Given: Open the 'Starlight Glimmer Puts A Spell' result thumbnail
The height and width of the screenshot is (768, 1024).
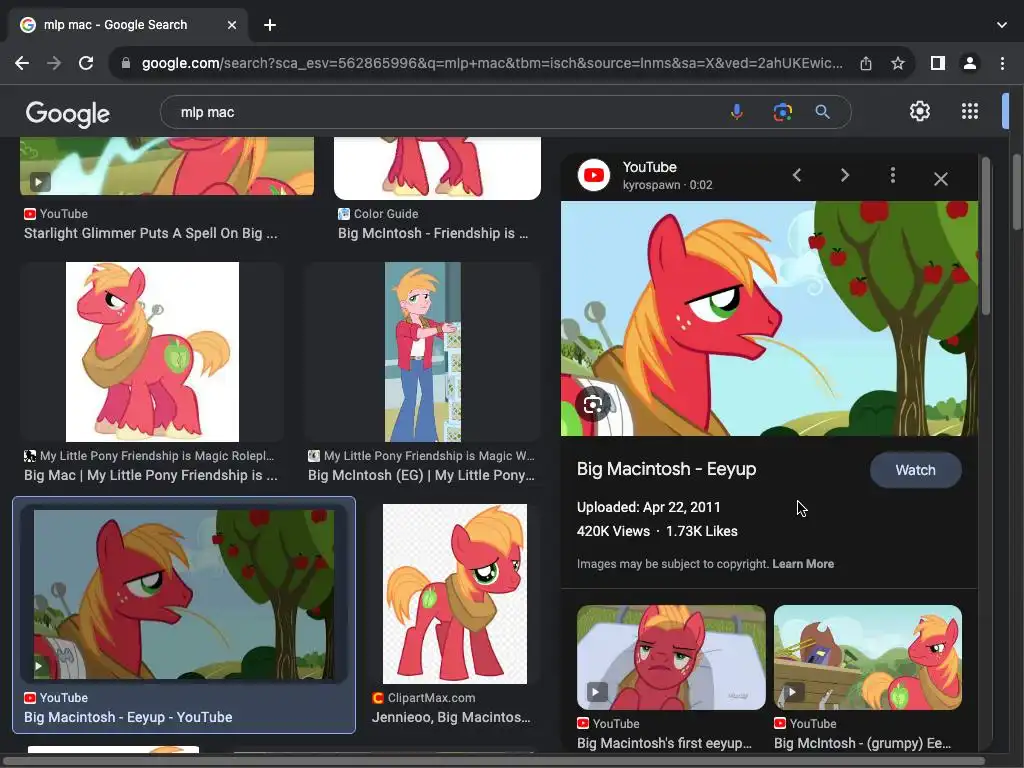Looking at the screenshot, I should point(167,166).
